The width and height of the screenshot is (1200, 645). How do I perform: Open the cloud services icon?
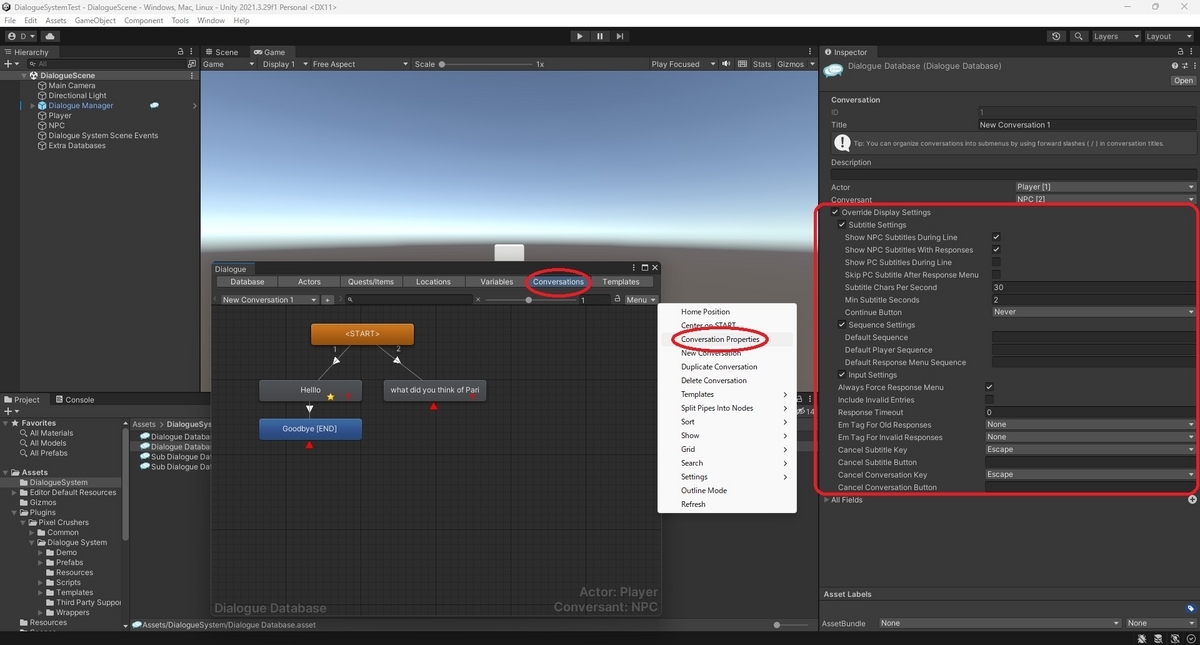(50, 36)
